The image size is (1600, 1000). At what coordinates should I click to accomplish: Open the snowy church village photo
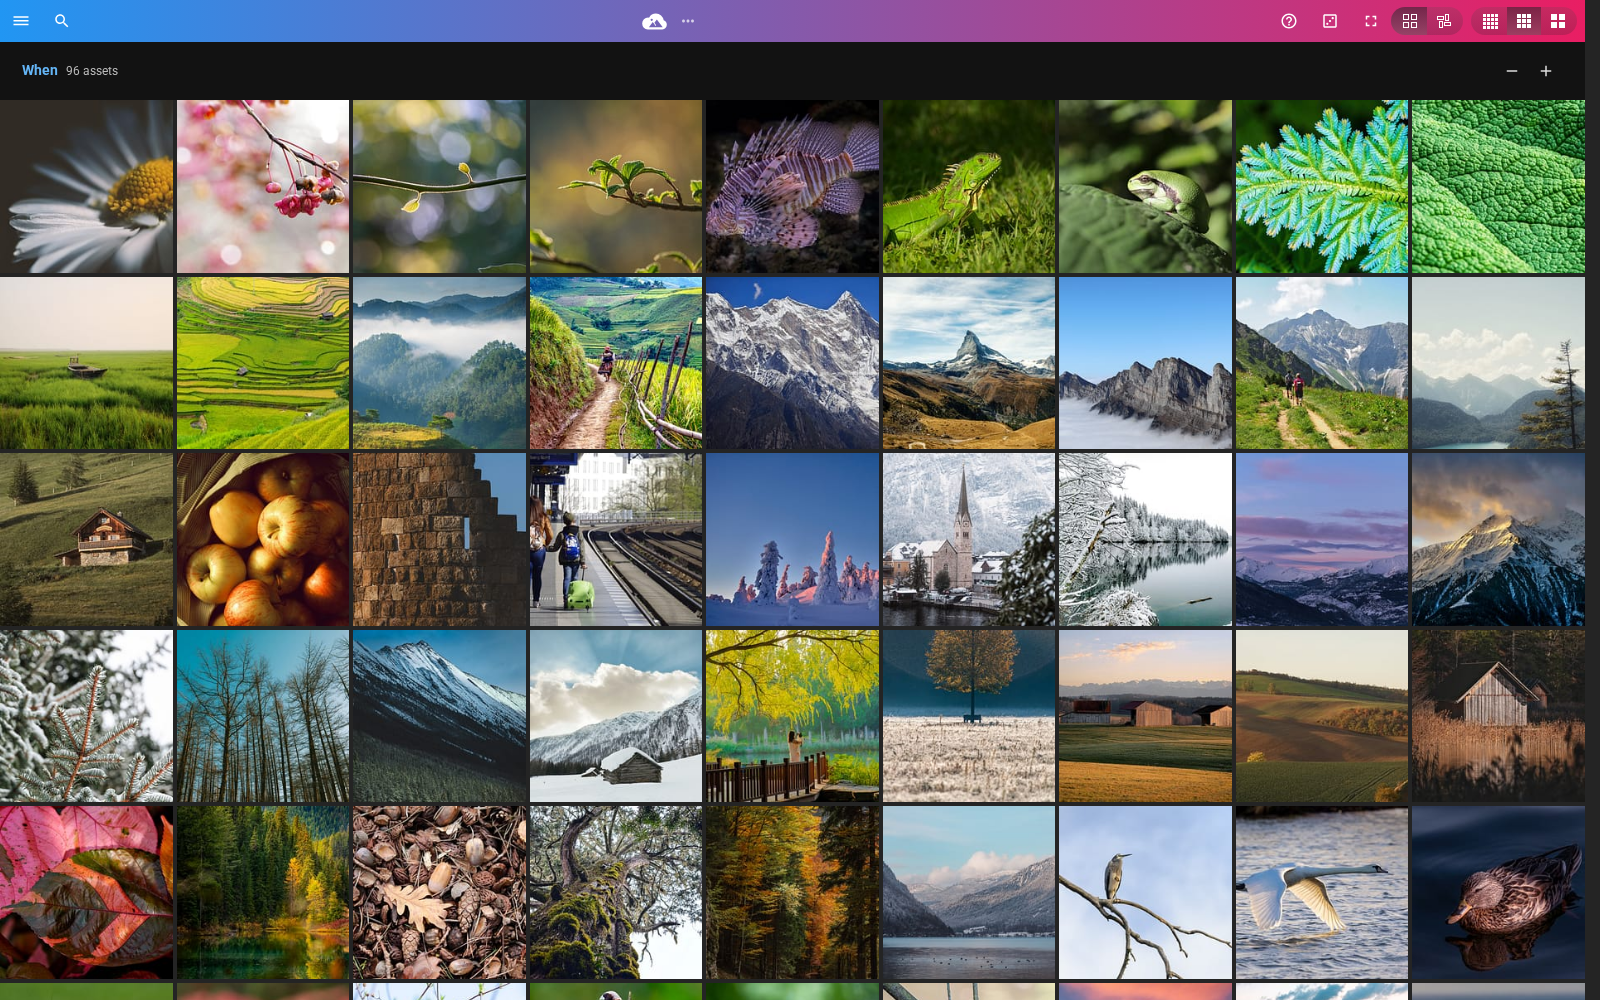click(x=969, y=539)
